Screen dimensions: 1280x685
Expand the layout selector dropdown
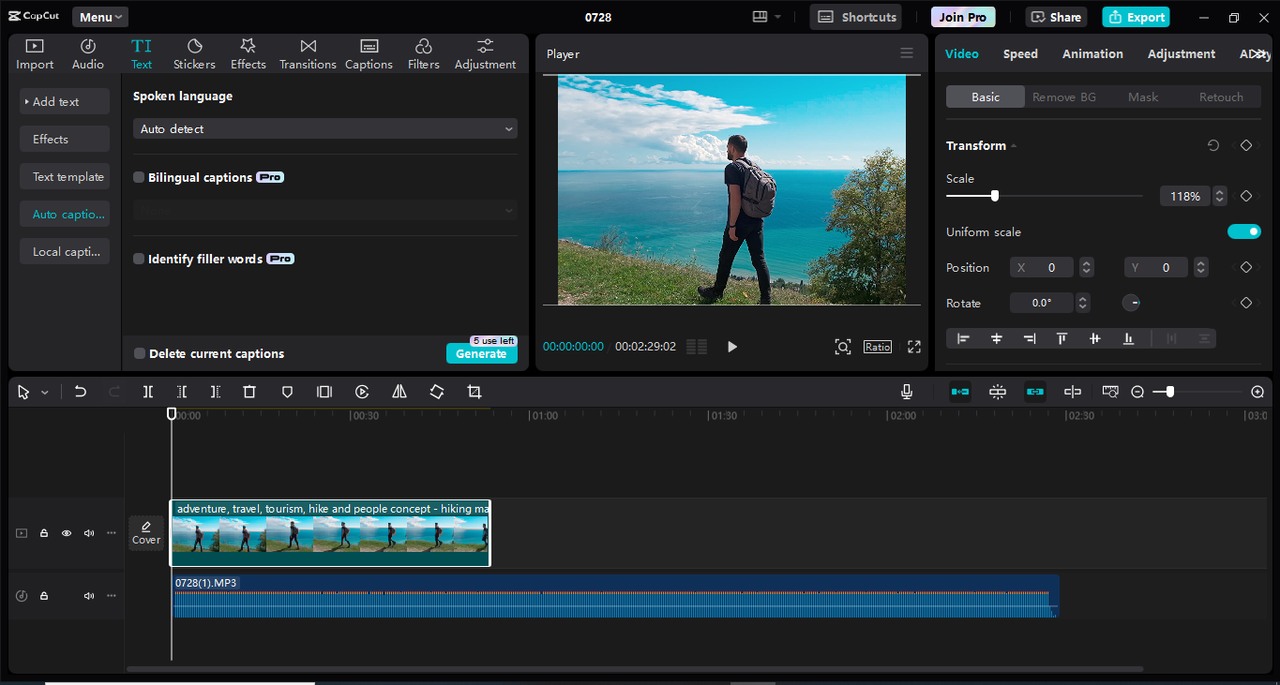tap(767, 17)
